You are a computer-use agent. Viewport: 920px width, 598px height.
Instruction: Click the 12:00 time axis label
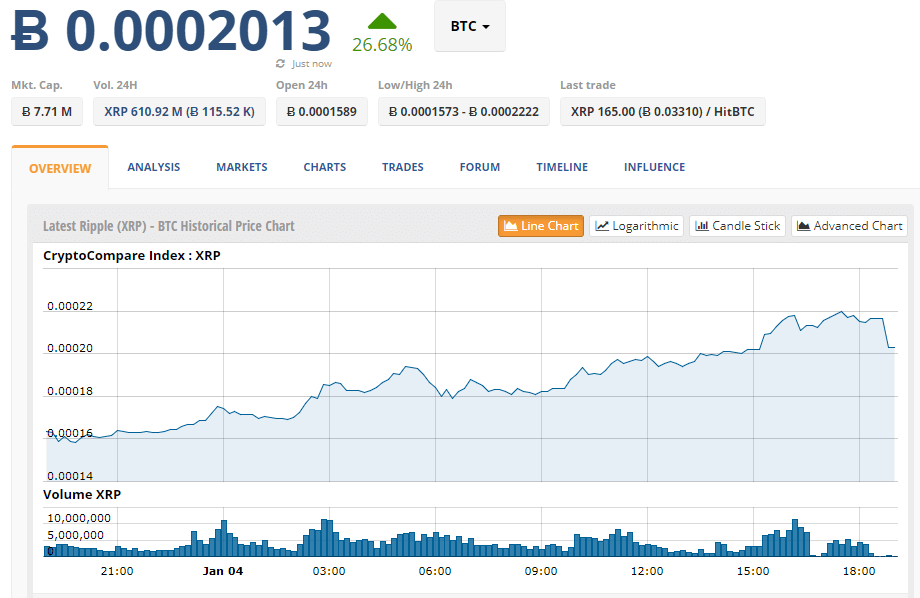pyautogui.click(x=647, y=572)
